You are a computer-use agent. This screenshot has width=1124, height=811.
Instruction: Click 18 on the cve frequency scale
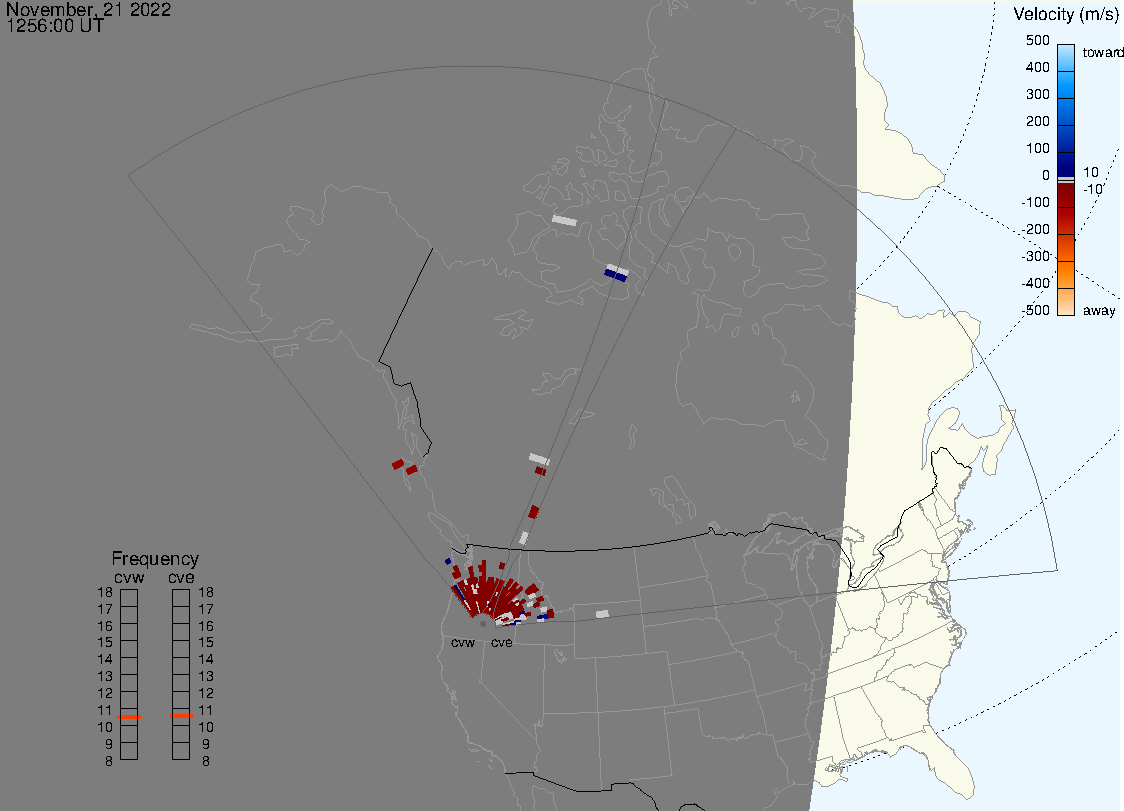click(x=206, y=592)
